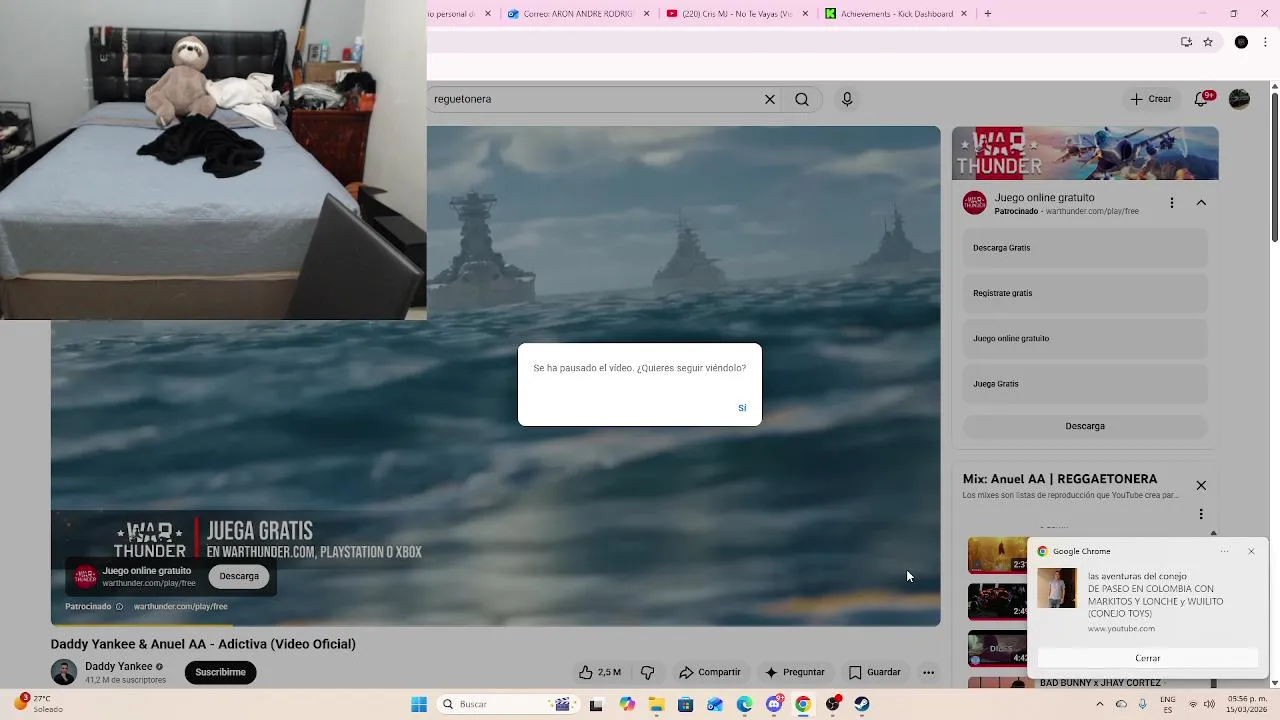Play the mix video with 4:42 duration

tap(997, 649)
